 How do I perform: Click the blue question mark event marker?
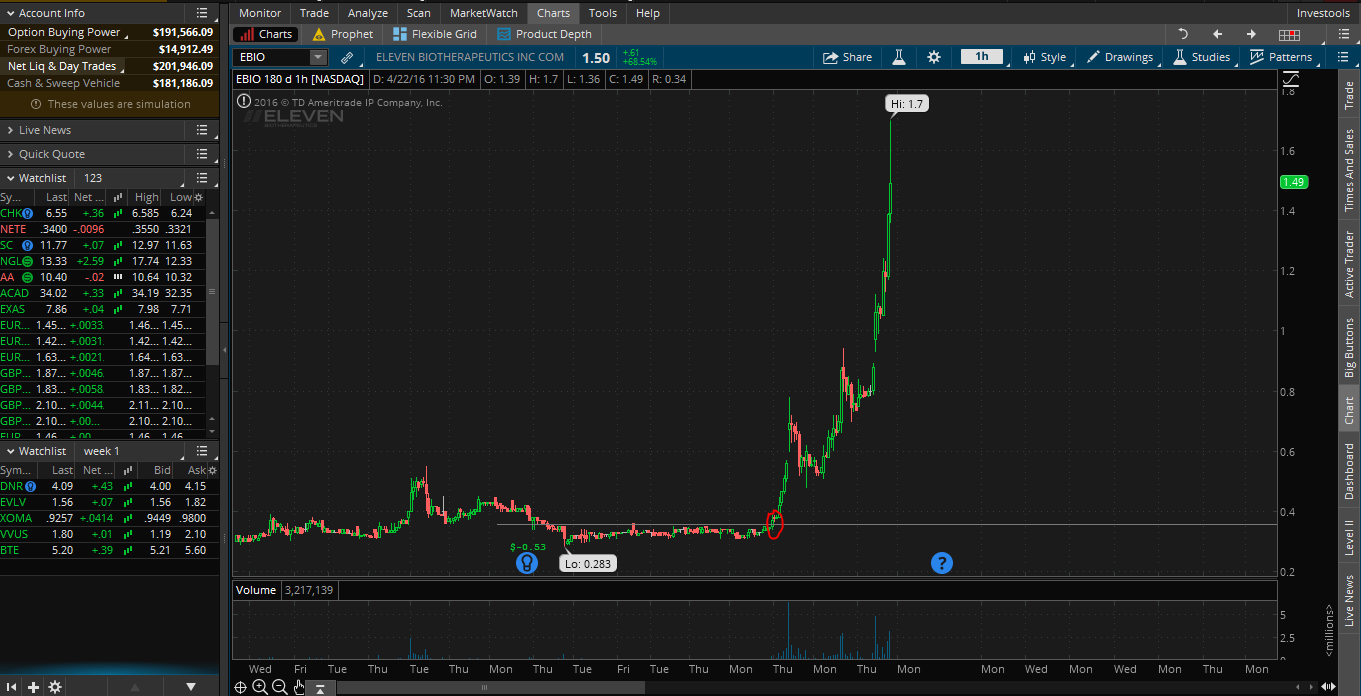coord(941,563)
